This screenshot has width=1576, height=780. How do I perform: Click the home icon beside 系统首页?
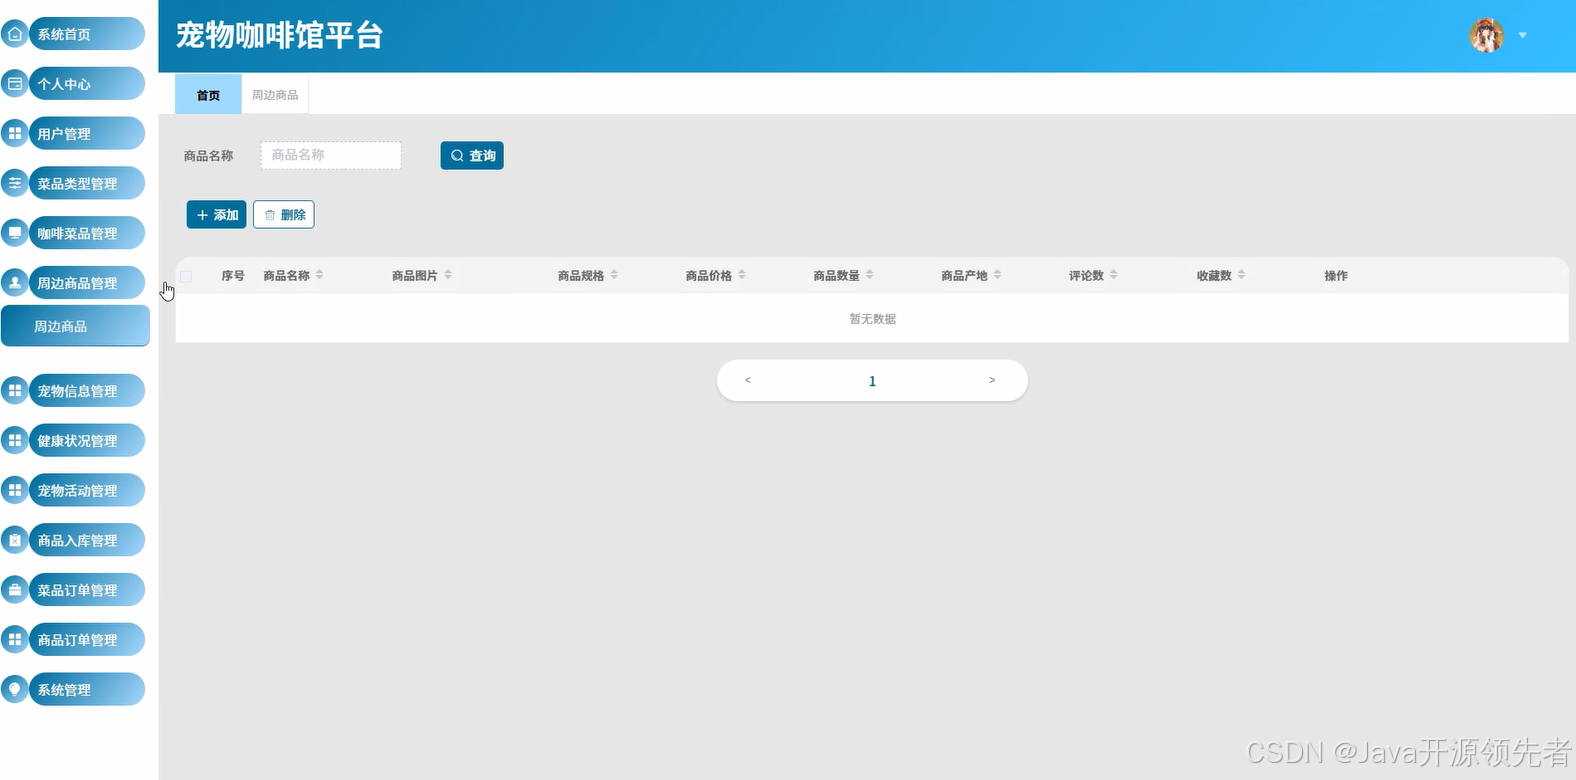point(15,34)
